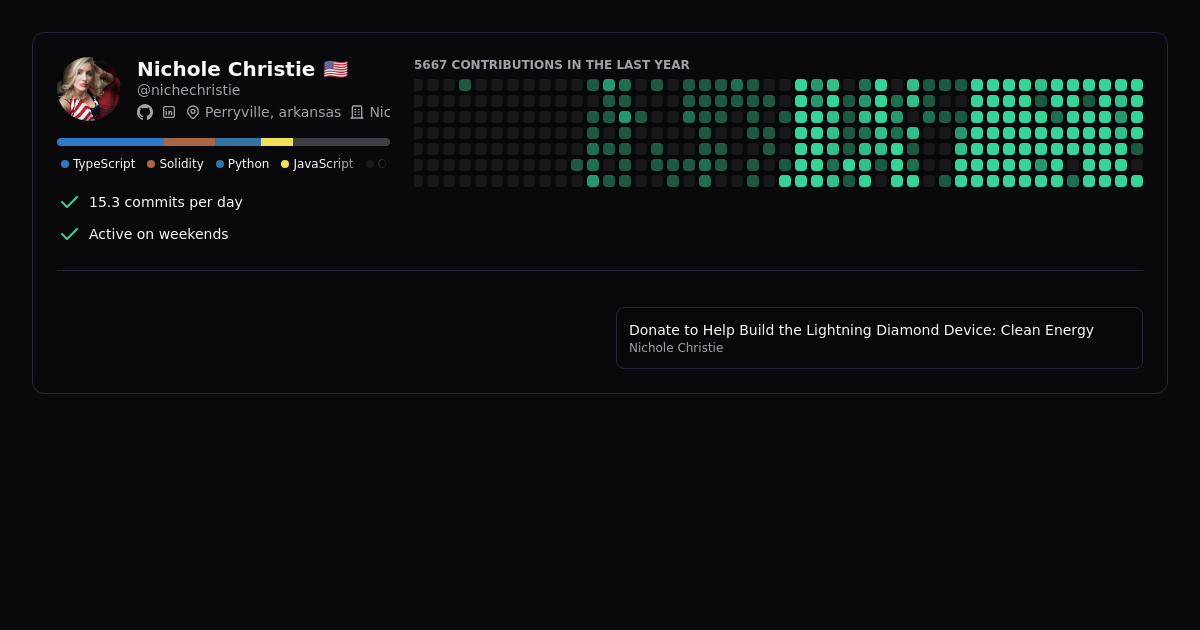Open the GitHub profile icon
Screen dimensions: 1200x630
(145, 112)
